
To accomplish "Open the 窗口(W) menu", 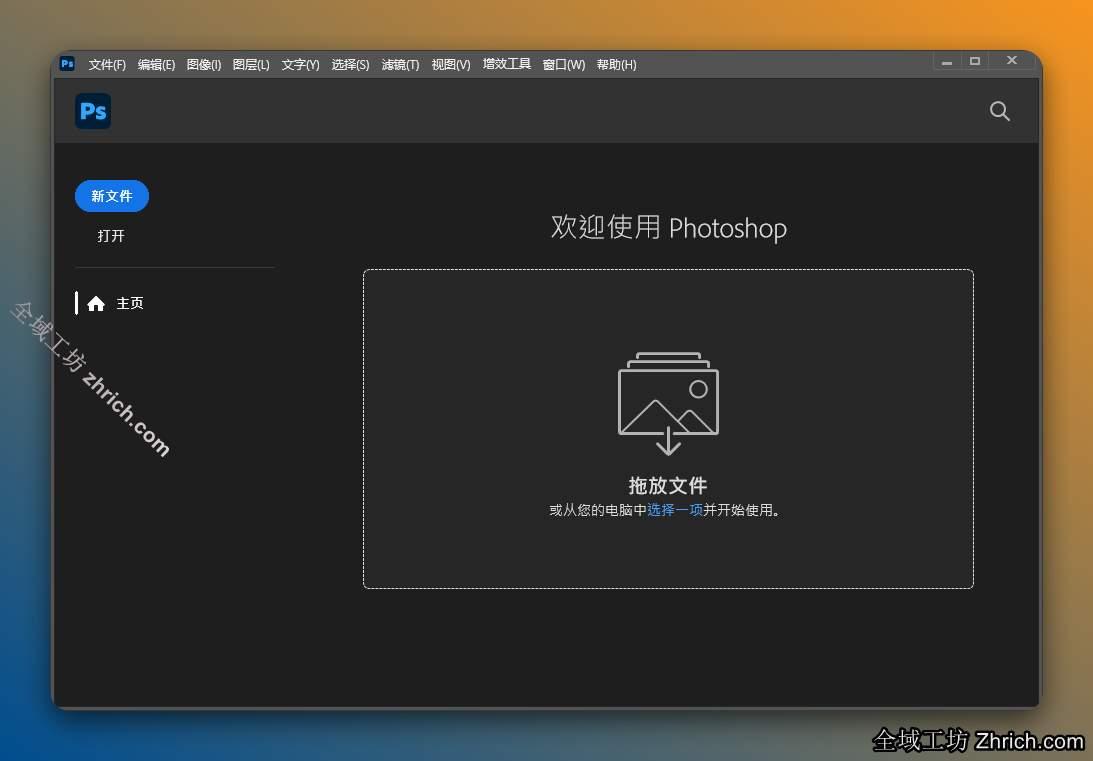I will pos(563,64).
